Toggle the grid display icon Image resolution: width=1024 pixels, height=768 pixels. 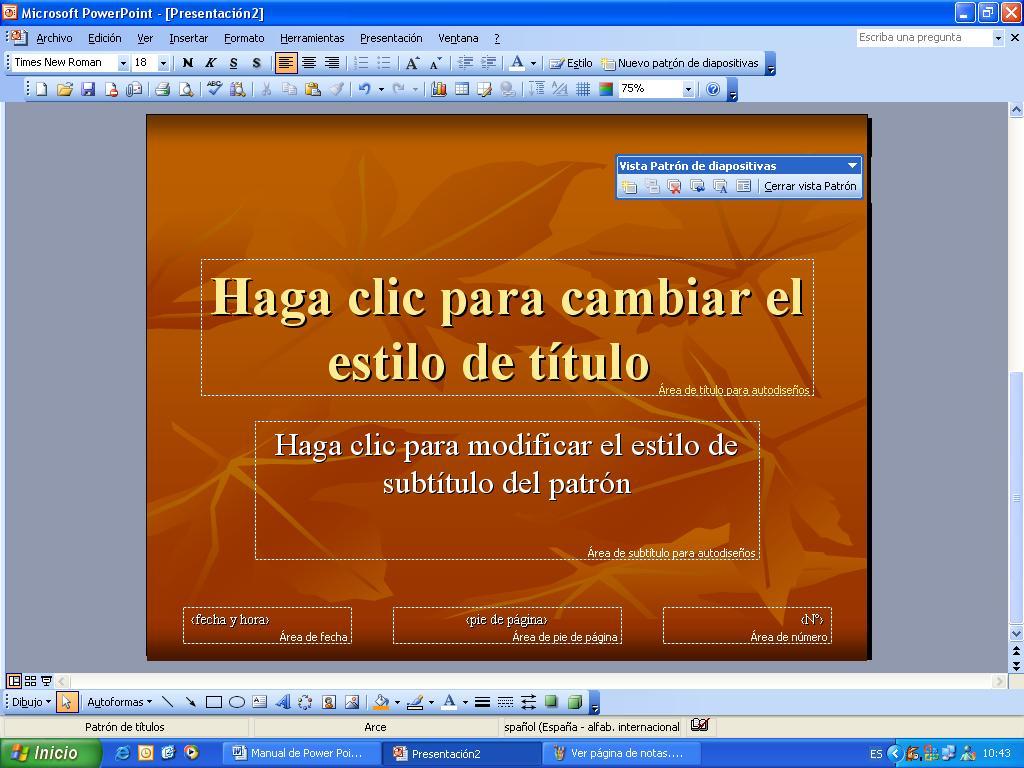pos(583,89)
